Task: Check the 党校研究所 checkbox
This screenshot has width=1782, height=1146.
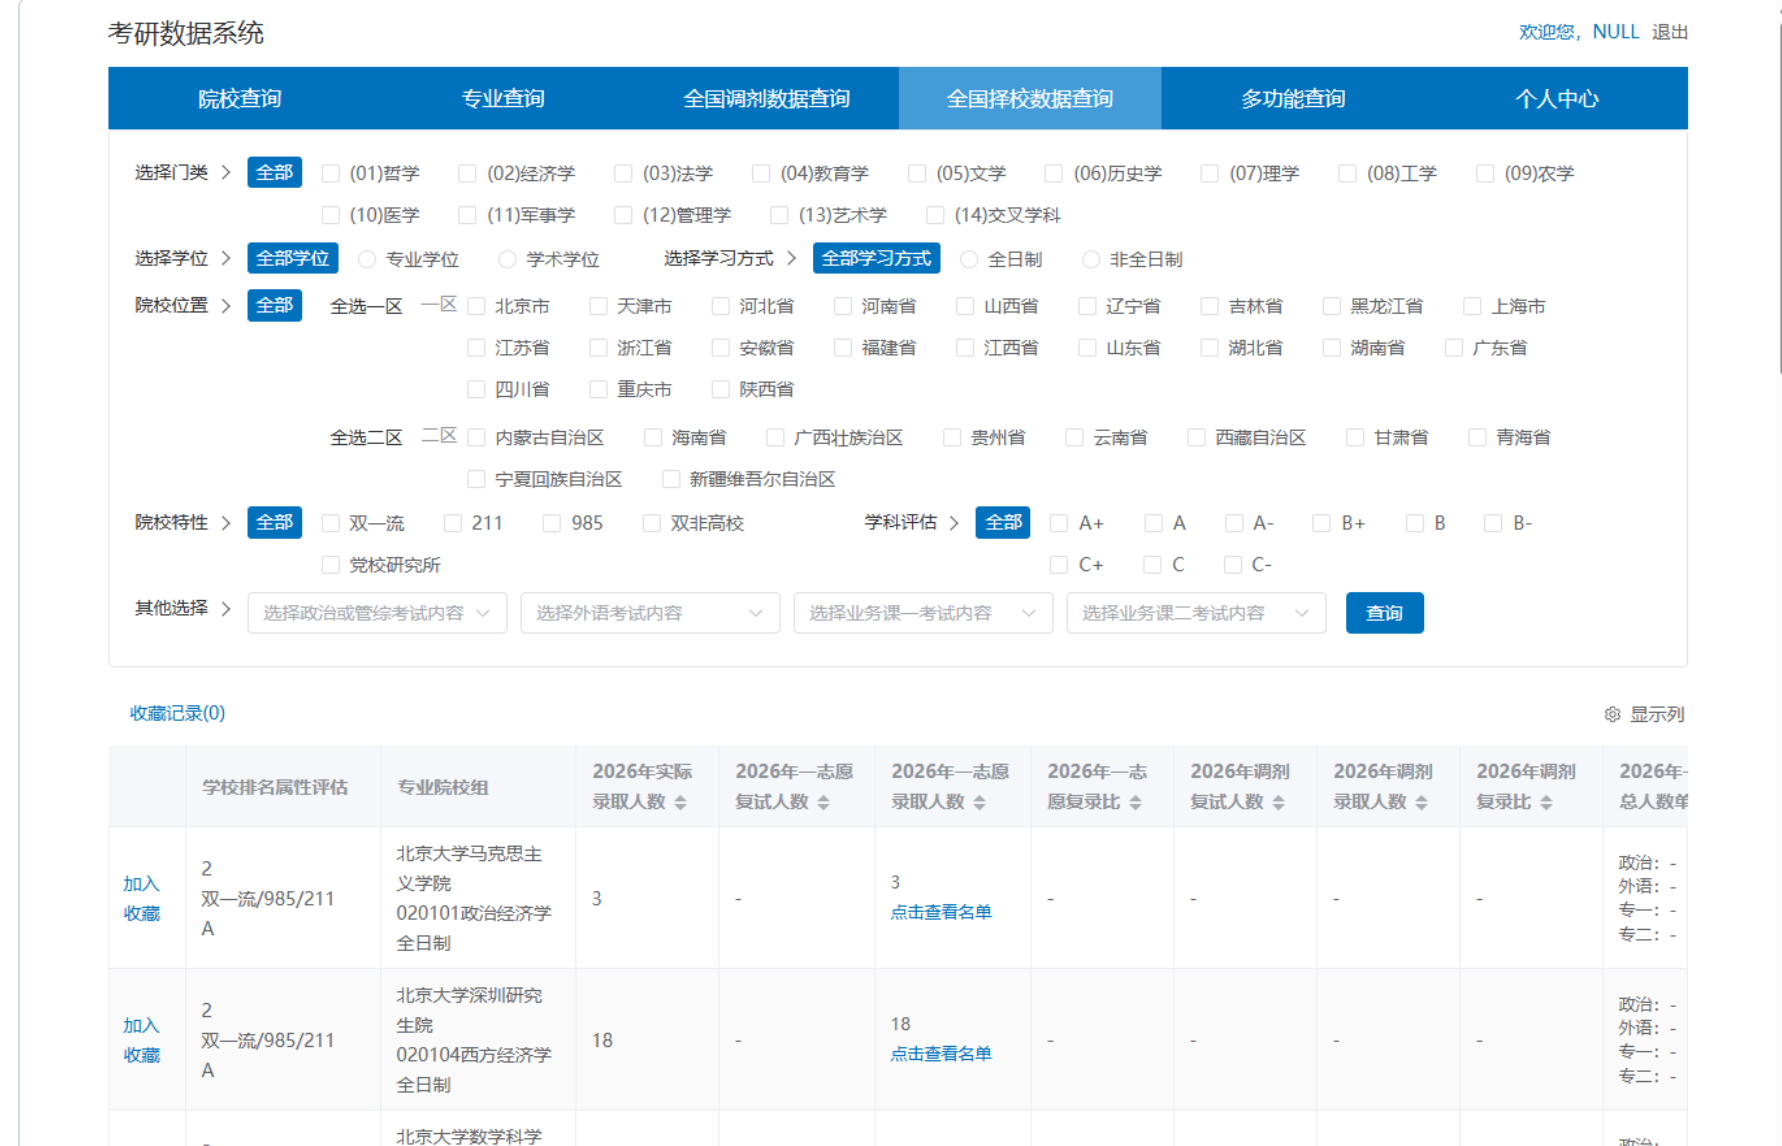Action: 331,565
